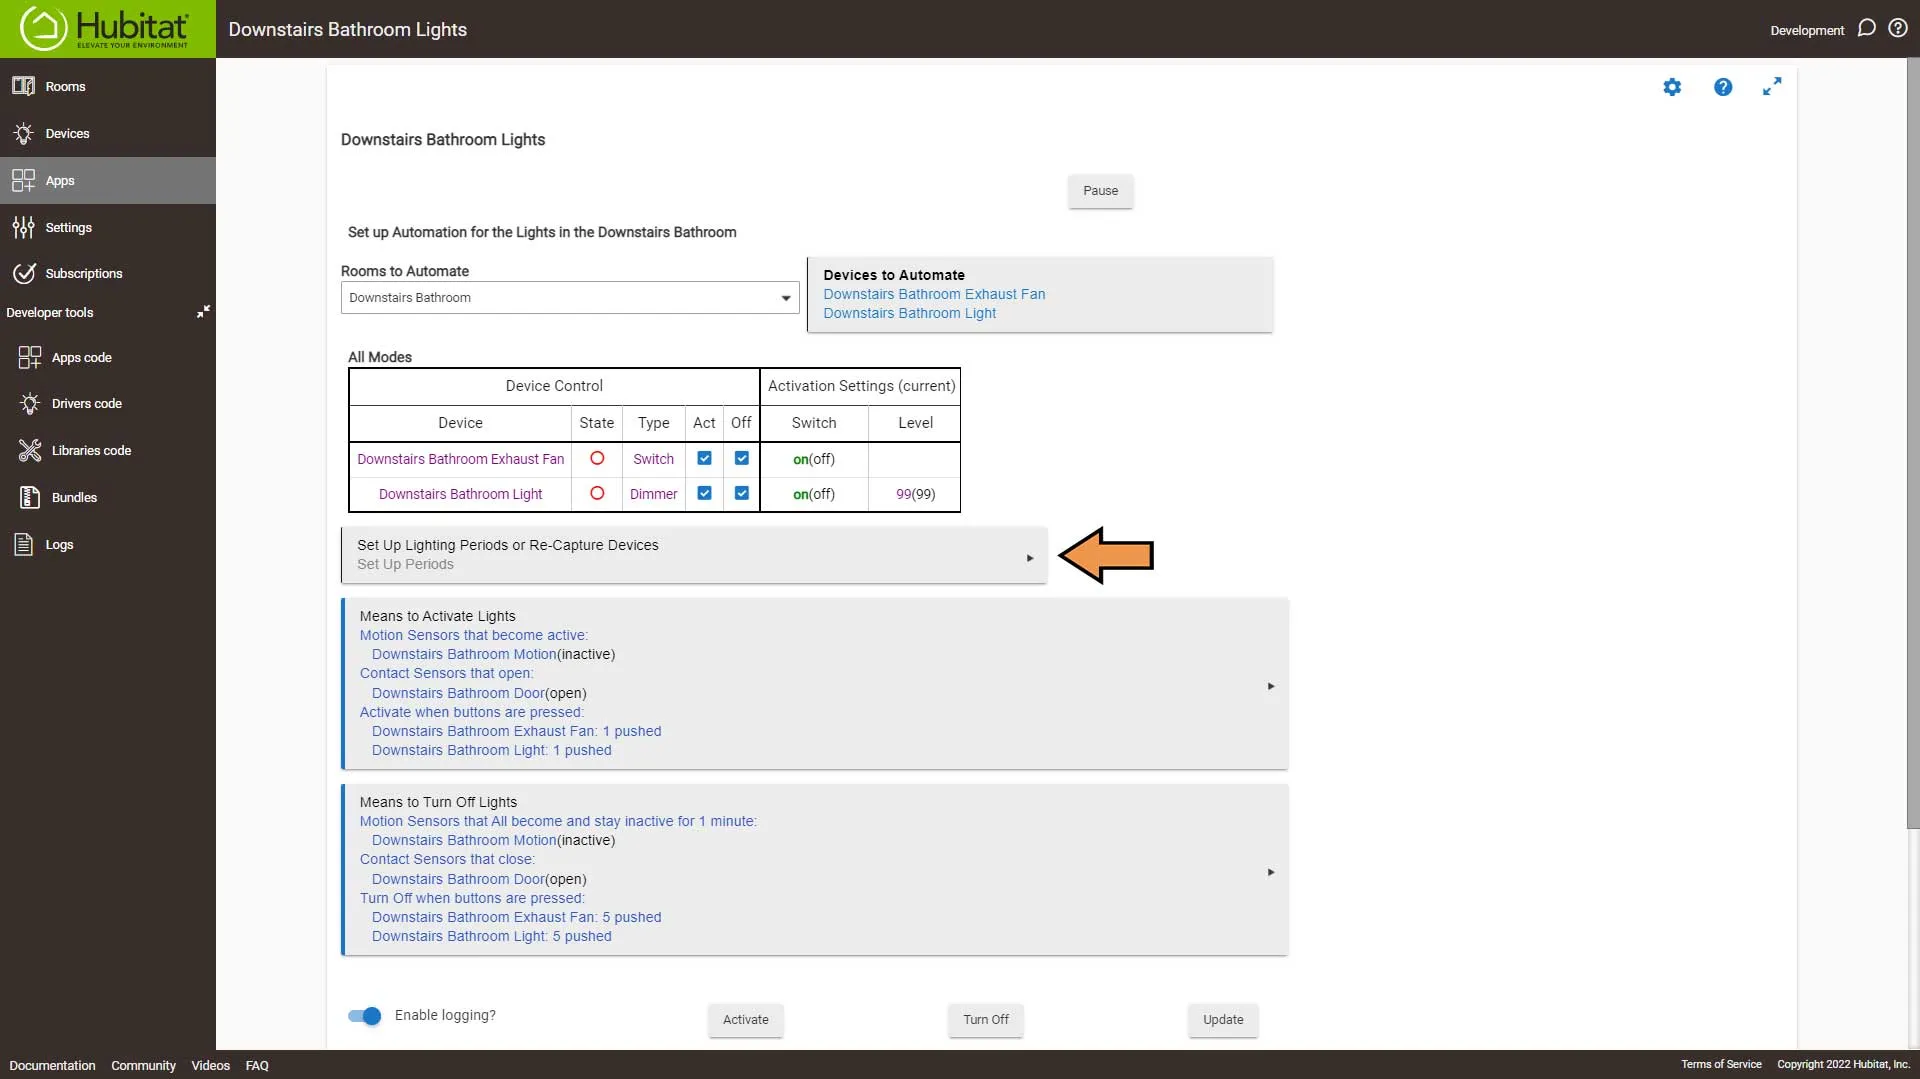Expand Means to Activate Lights section

[x=815, y=684]
